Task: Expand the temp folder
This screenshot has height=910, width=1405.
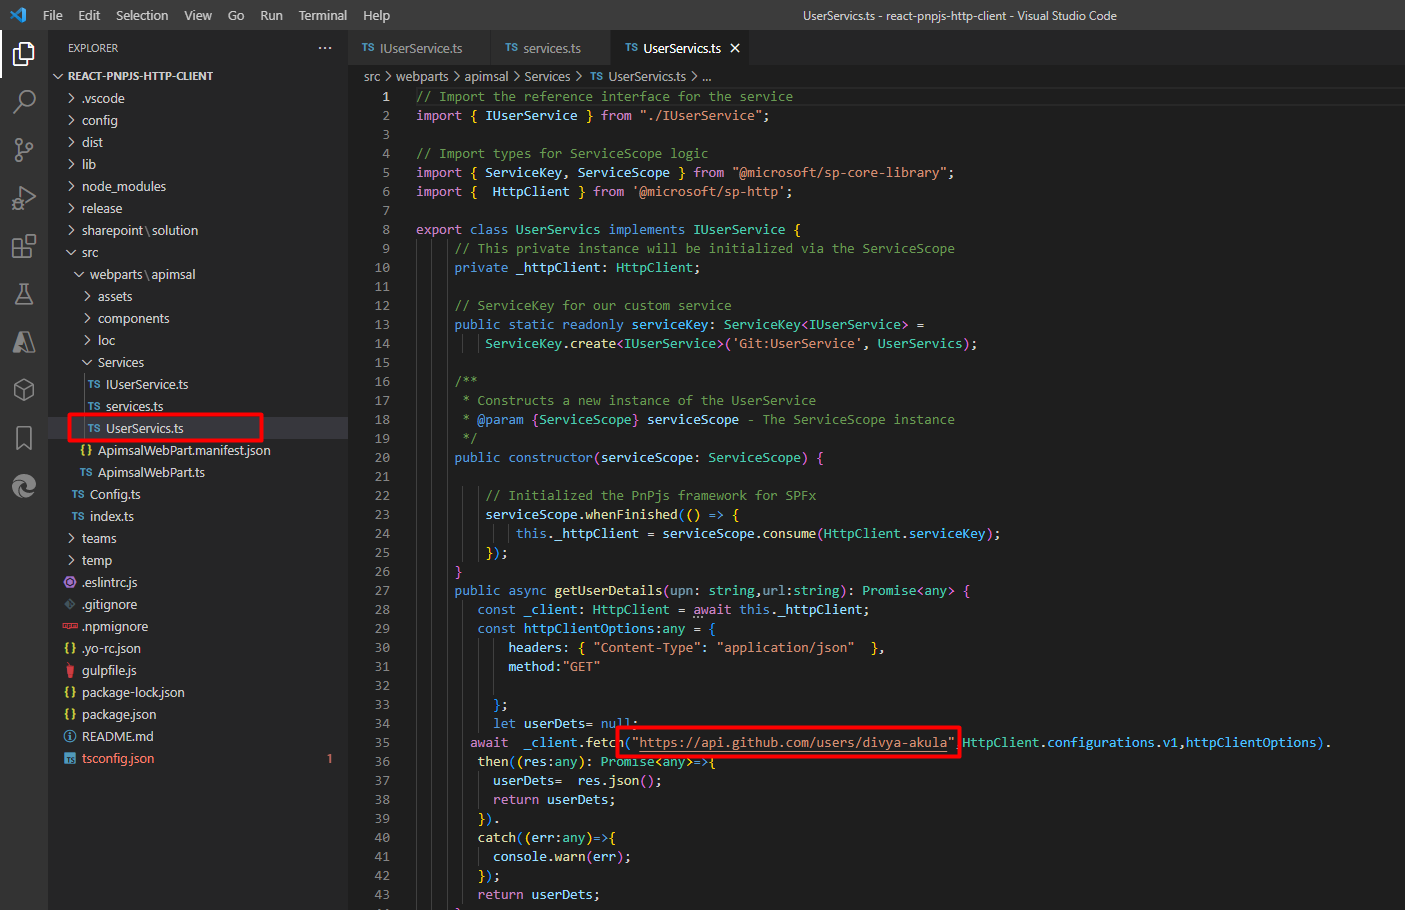Action: coord(198,560)
